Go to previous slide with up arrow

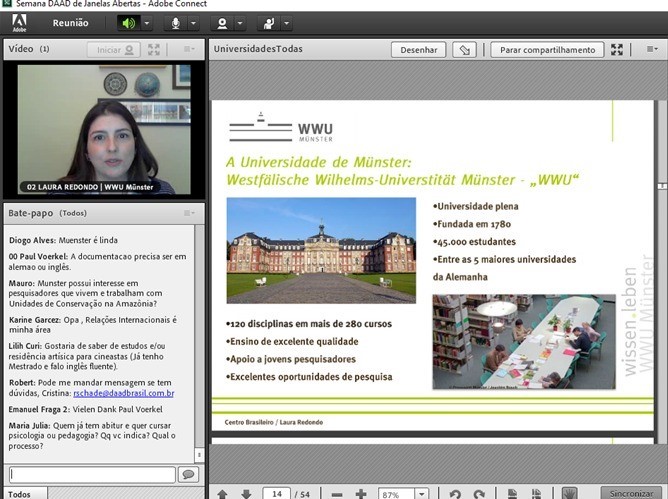tap(222, 494)
